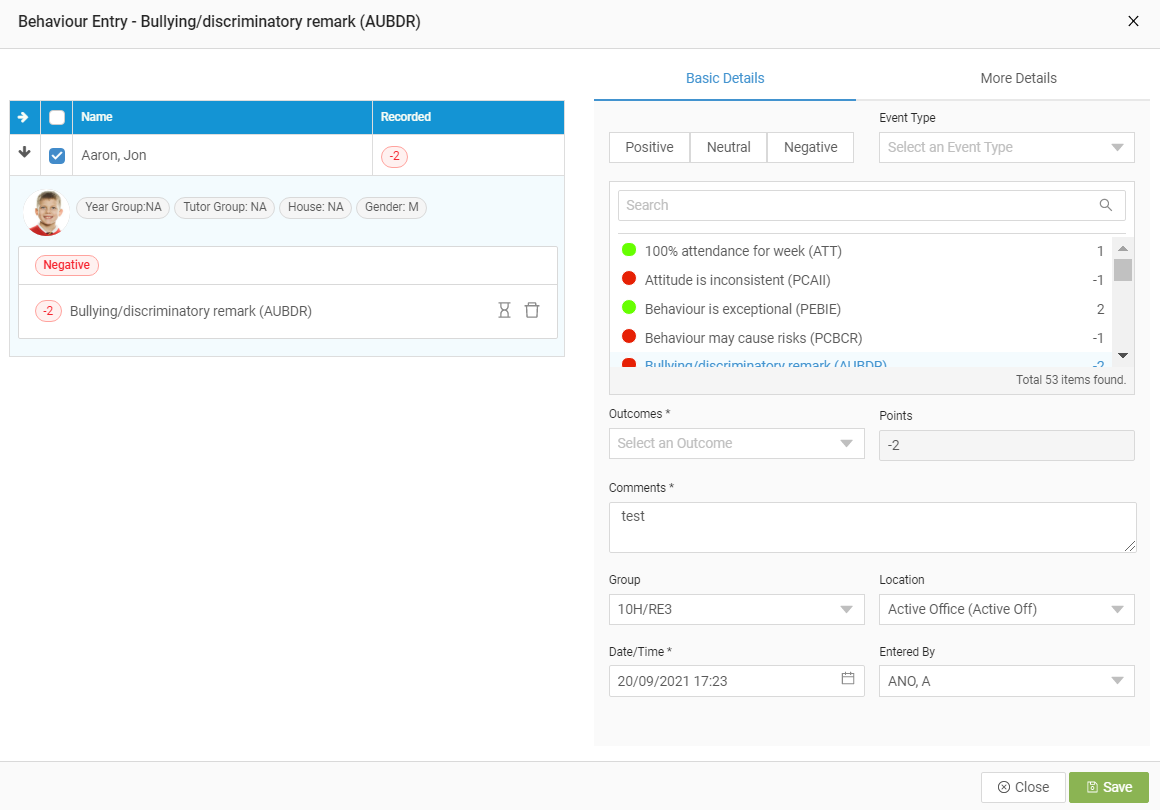Open the Select an Event Type dropdown
The height and width of the screenshot is (810, 1160).
point(1006,147)
